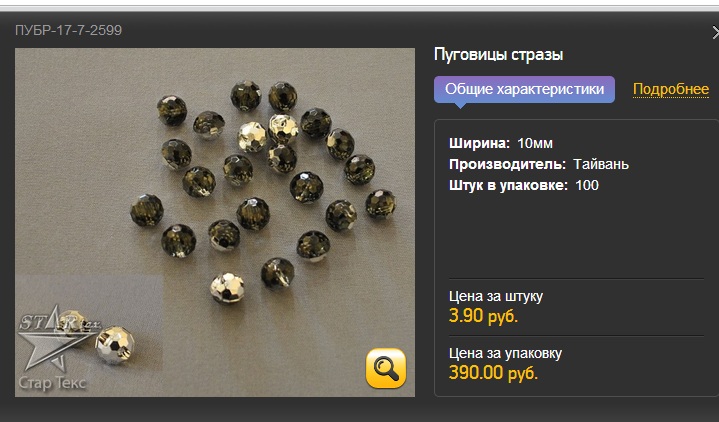Click the main photo of rhinestone buttons
719x422 pixels.
215,222
